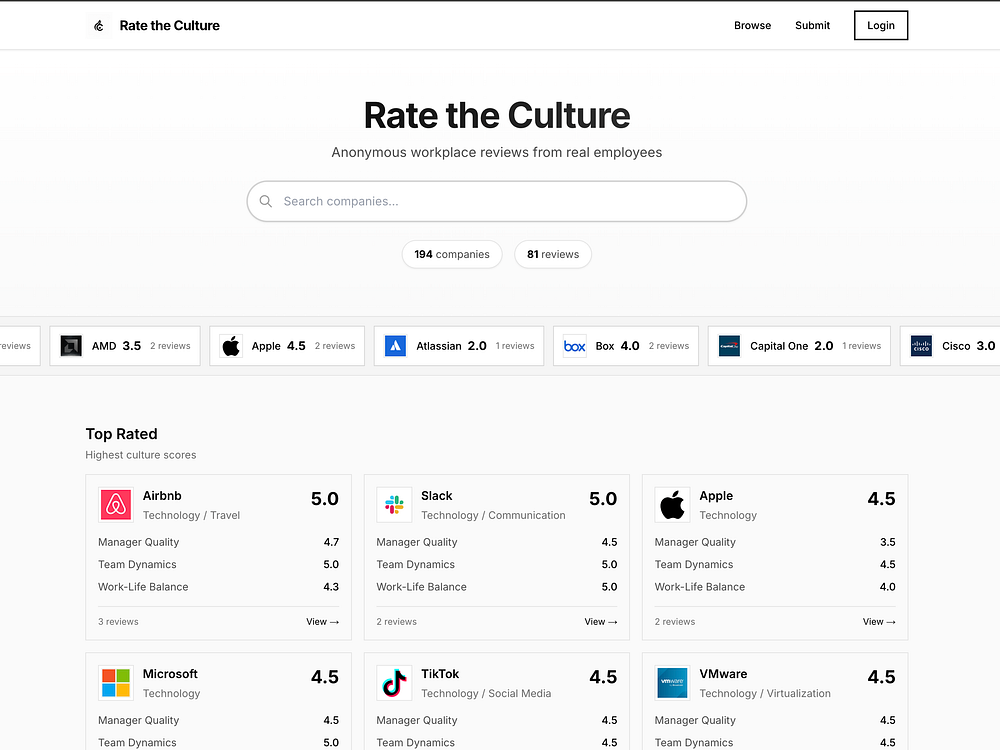This screenshot has height=750, width=1000.
Task: Click the Box logo in the ticker
Action: (x=575, y=346)
